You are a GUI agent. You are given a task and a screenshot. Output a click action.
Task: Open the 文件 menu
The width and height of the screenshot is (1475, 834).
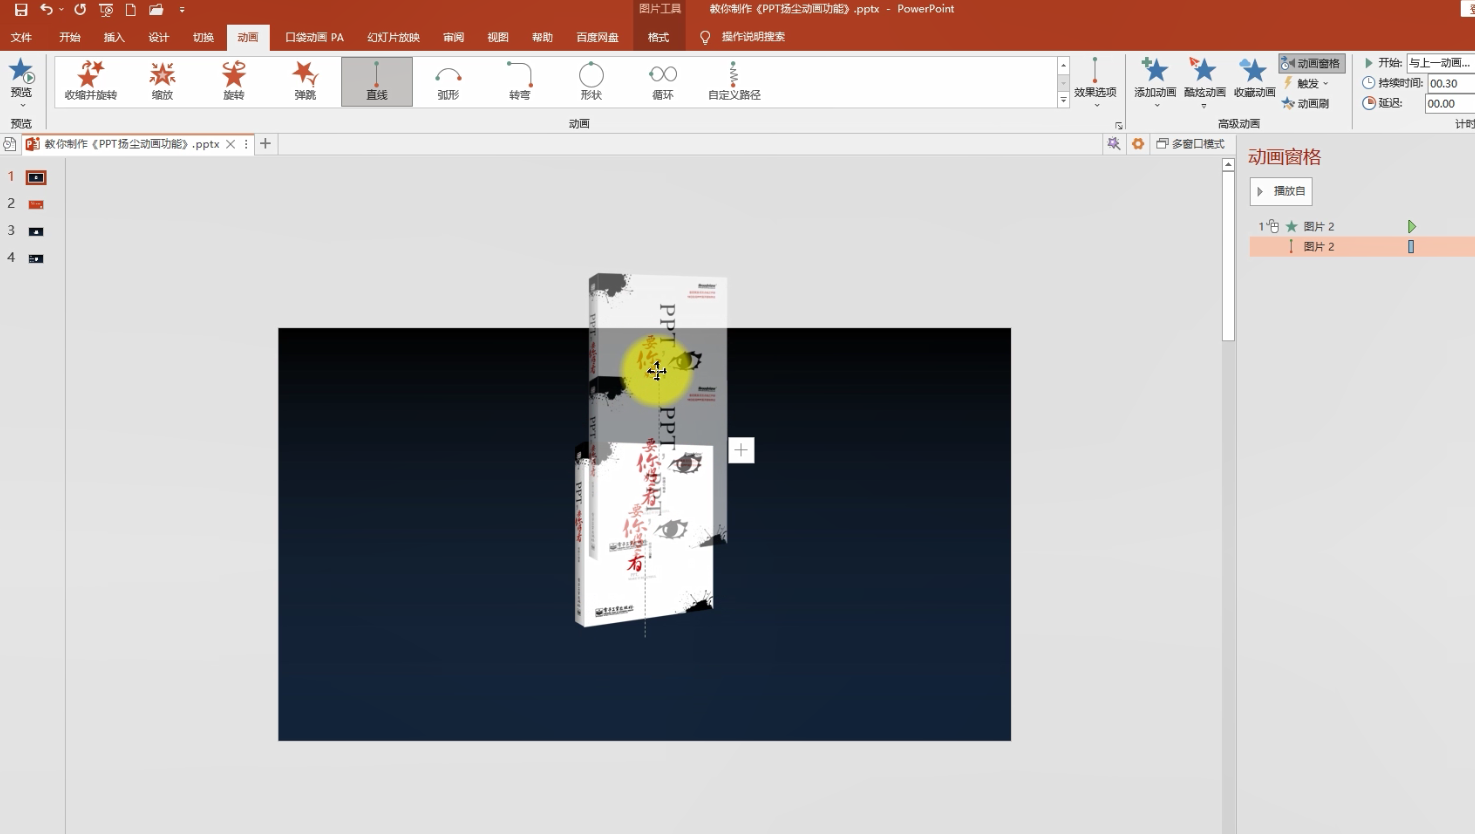click(x=21, y=37)
